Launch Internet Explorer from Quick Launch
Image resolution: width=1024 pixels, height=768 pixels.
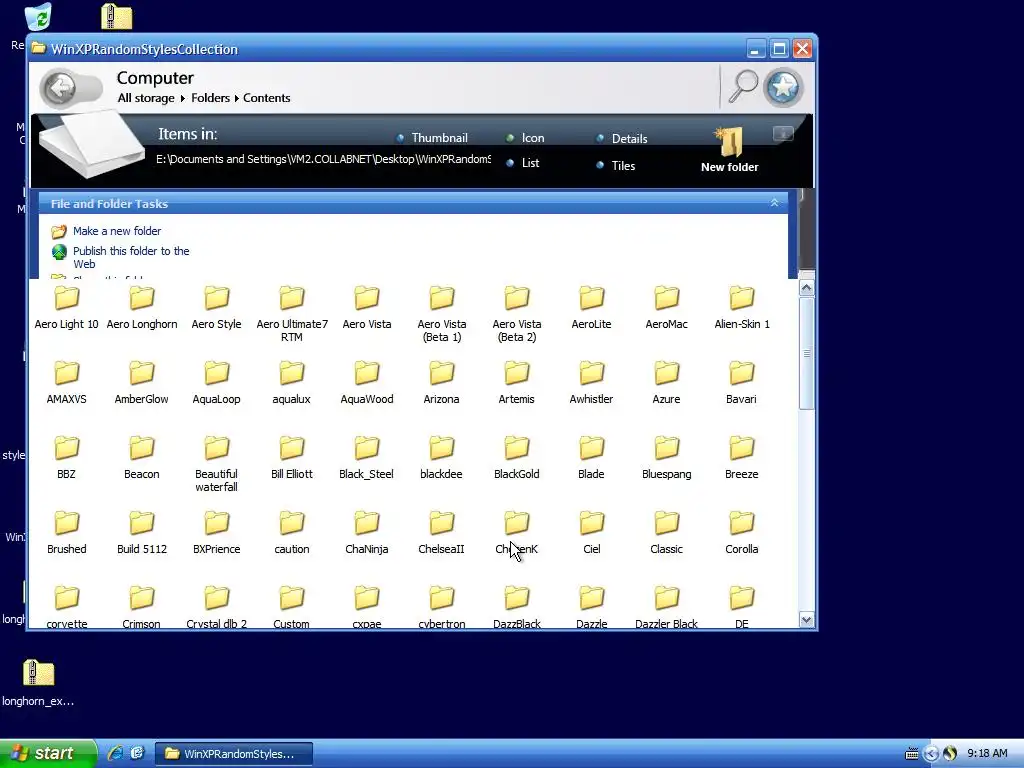[115, 753]
